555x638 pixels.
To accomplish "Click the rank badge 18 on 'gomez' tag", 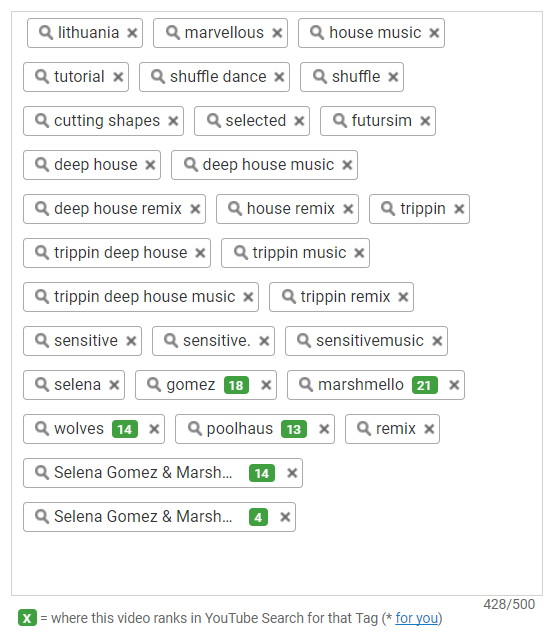I will (x=236, y=385).
